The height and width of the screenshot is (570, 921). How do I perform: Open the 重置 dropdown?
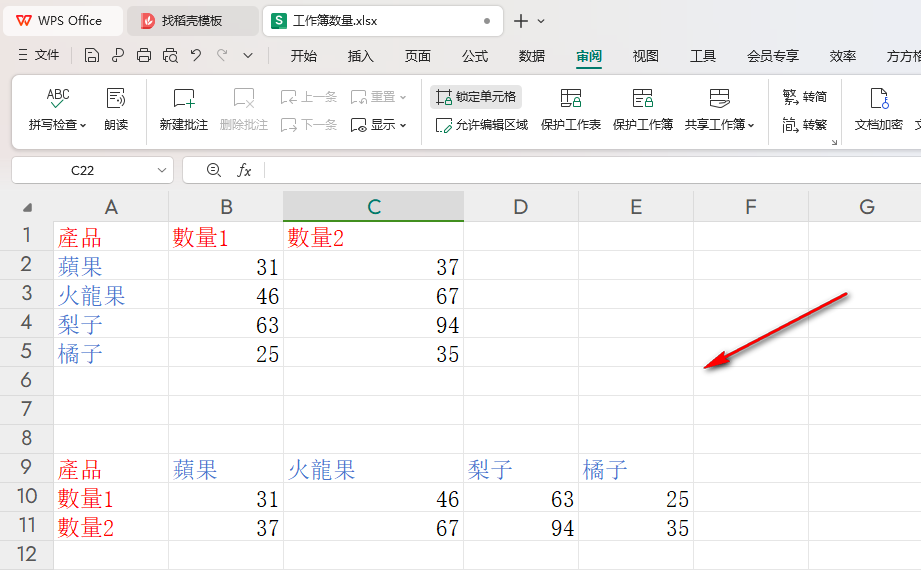click(x=378, y=97)
